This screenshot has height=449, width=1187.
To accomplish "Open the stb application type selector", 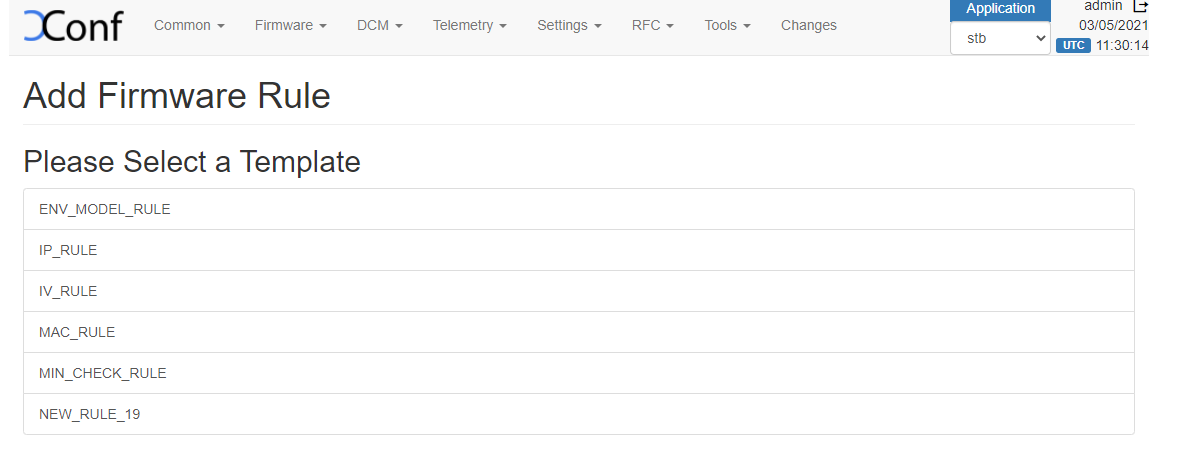I will tap(1000, 38).
